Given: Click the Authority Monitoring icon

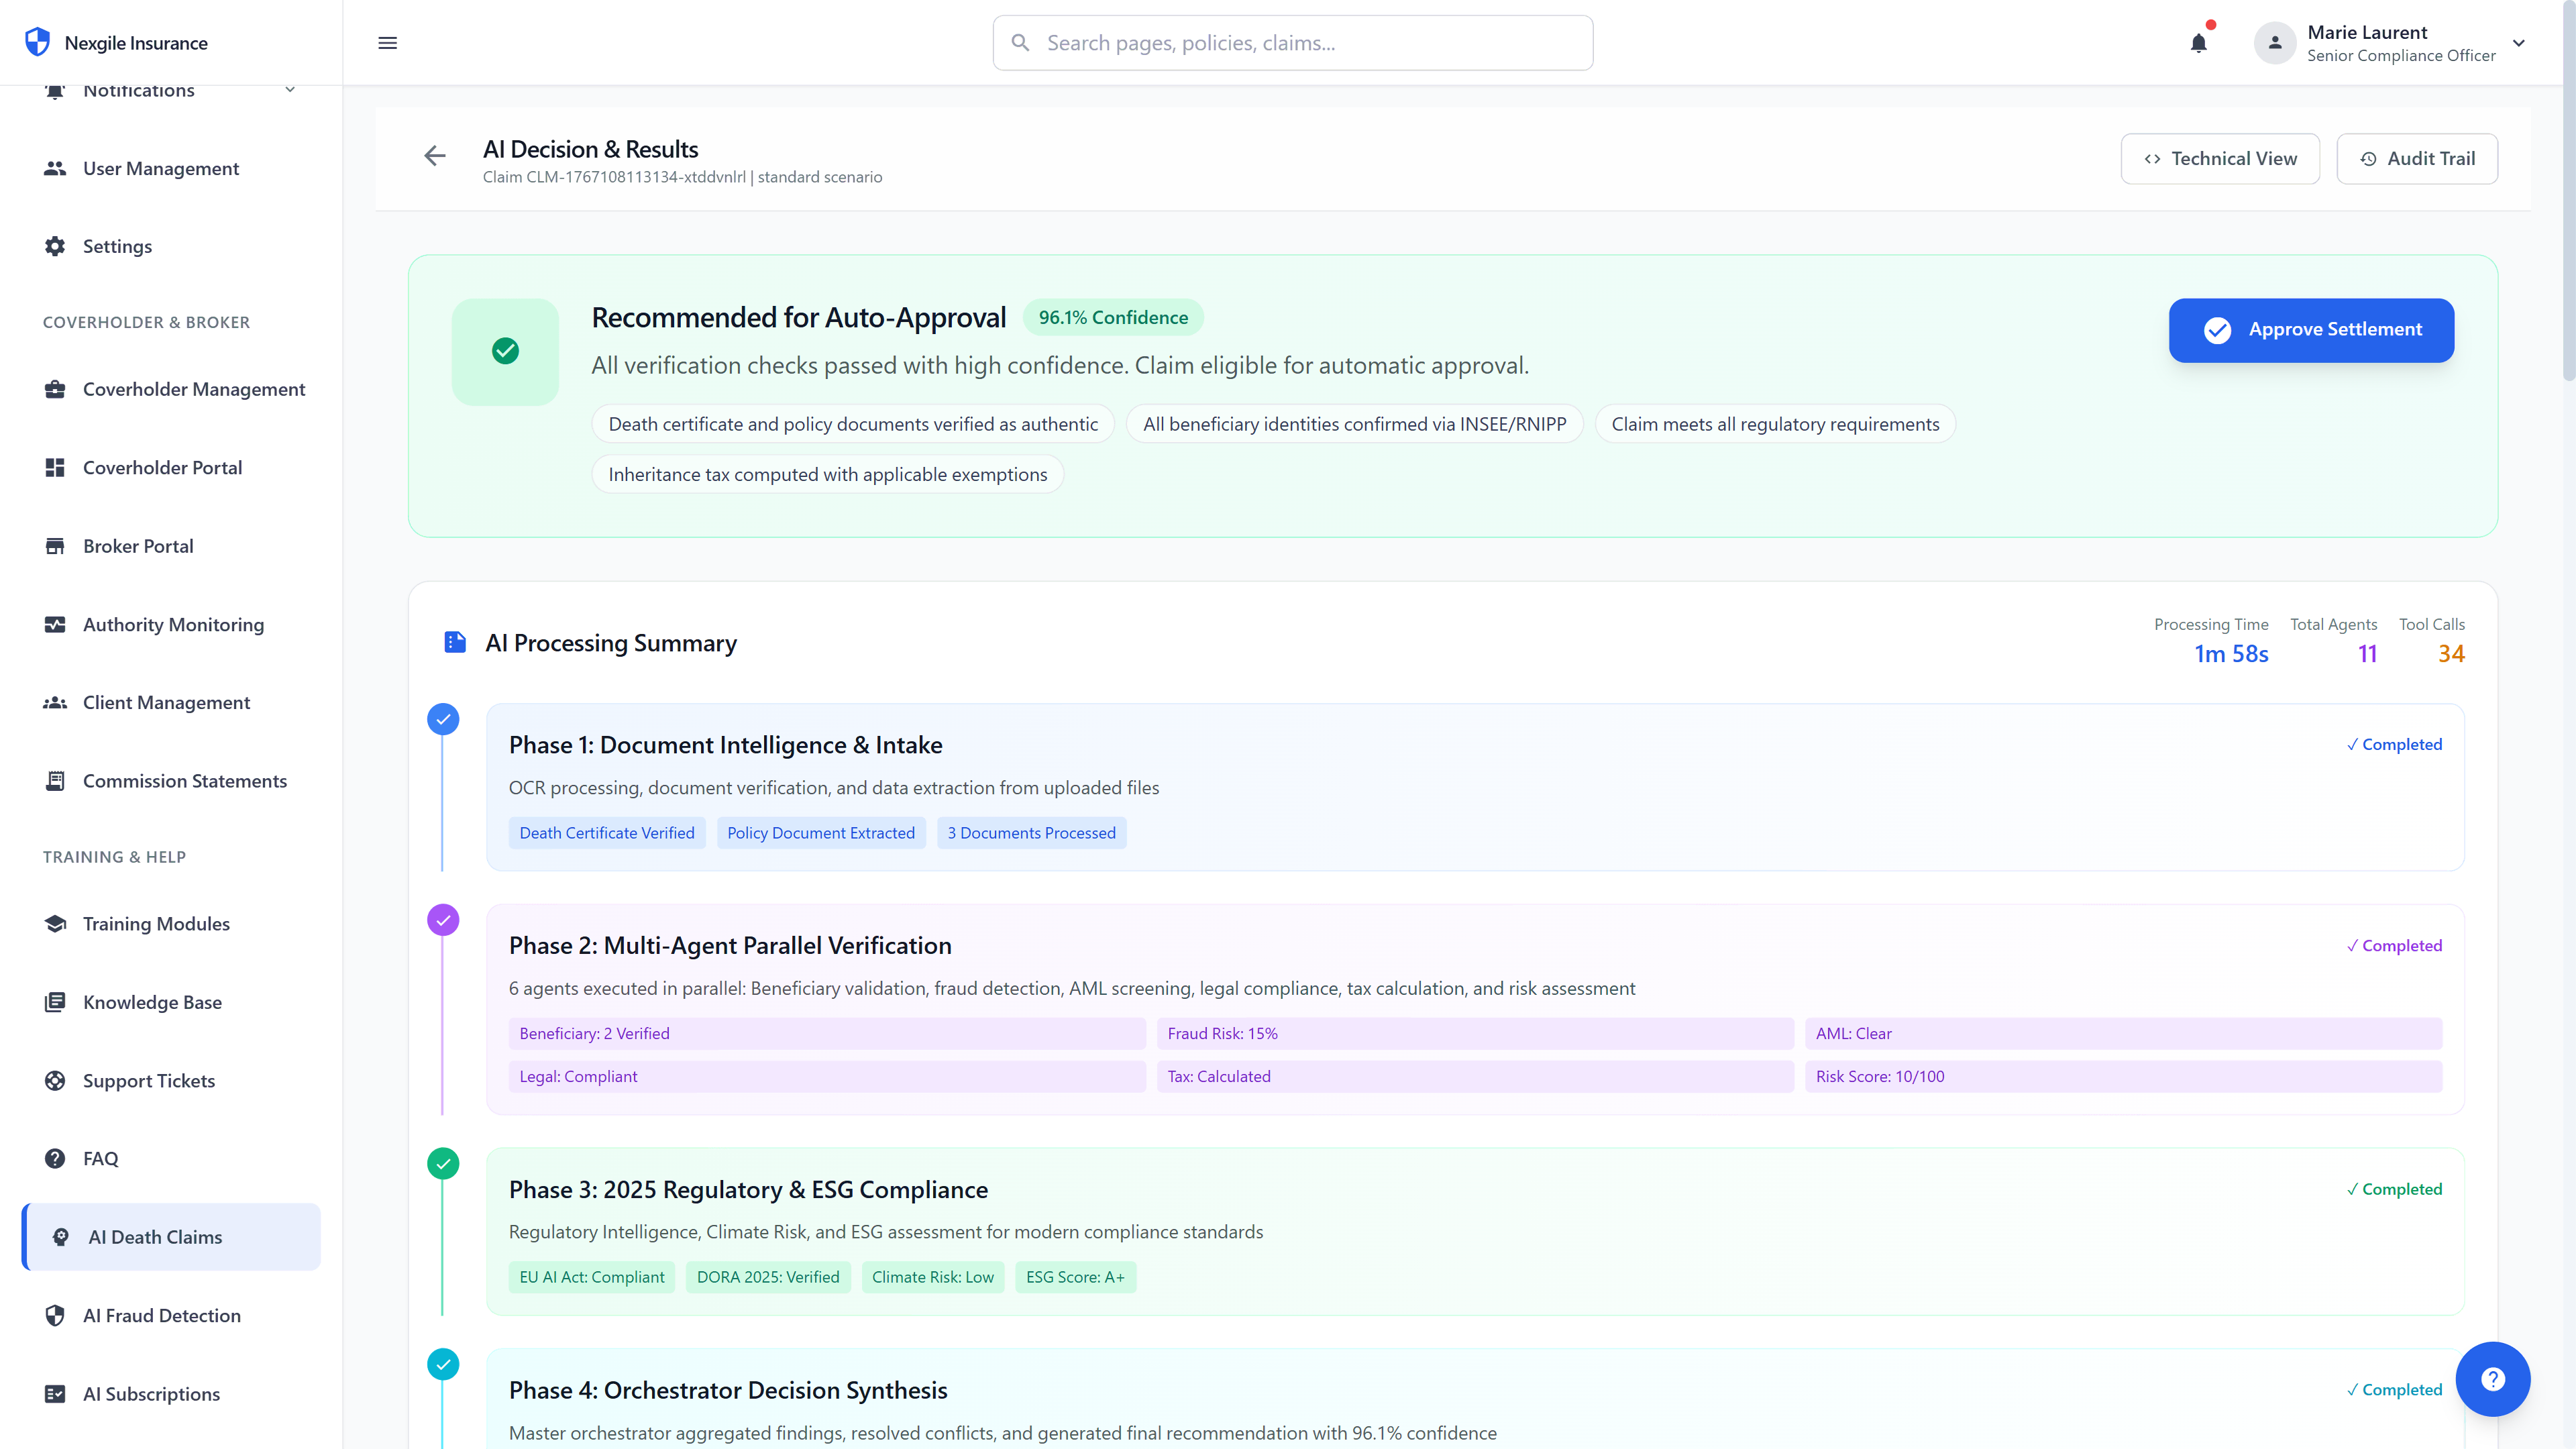Looking at the screenshot, I should coord(55,624).
